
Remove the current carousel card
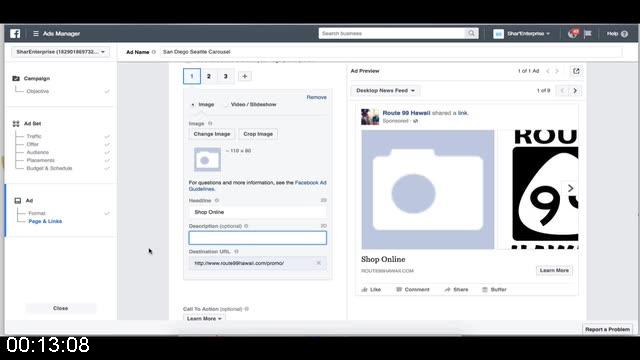point(316,97)
